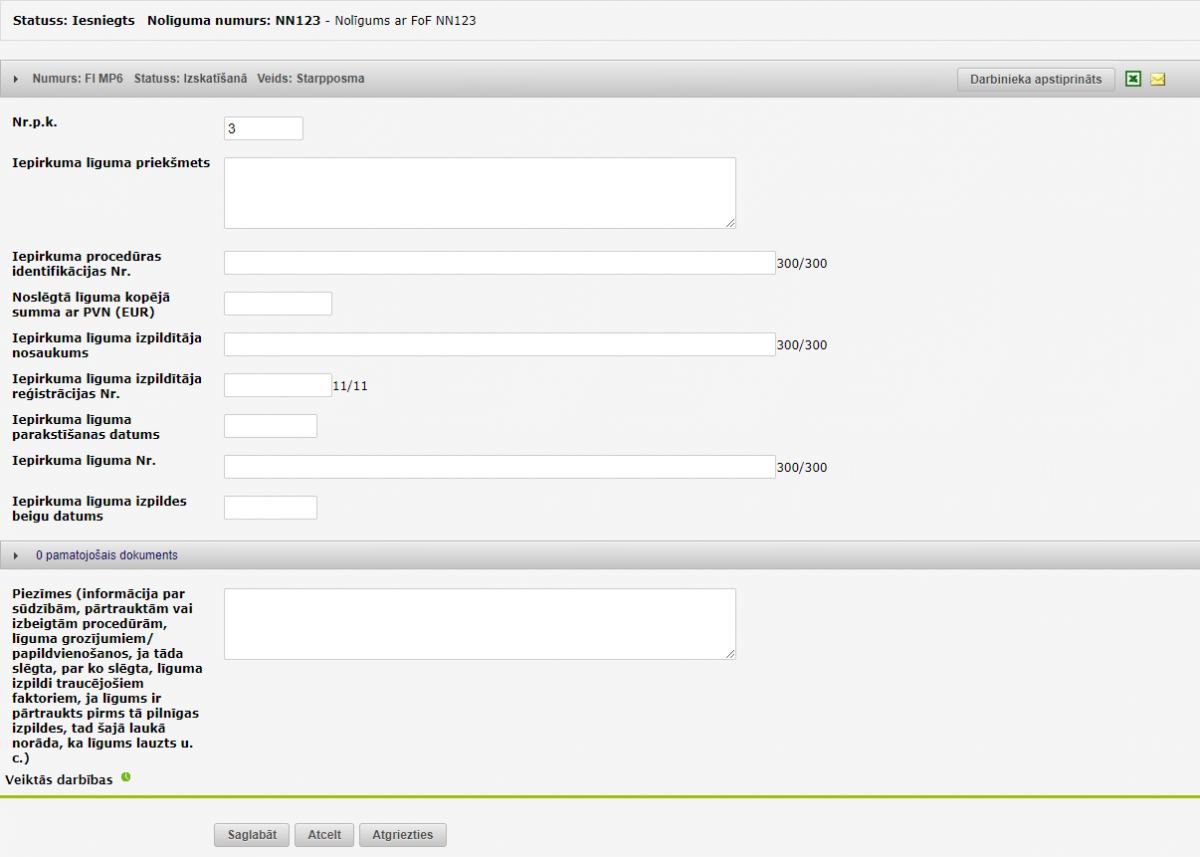The height and width of the screenshot is (857, 1200).
Task: Click the Iepirkuma līguma Nr. field
Action: [x=499, y=467]
